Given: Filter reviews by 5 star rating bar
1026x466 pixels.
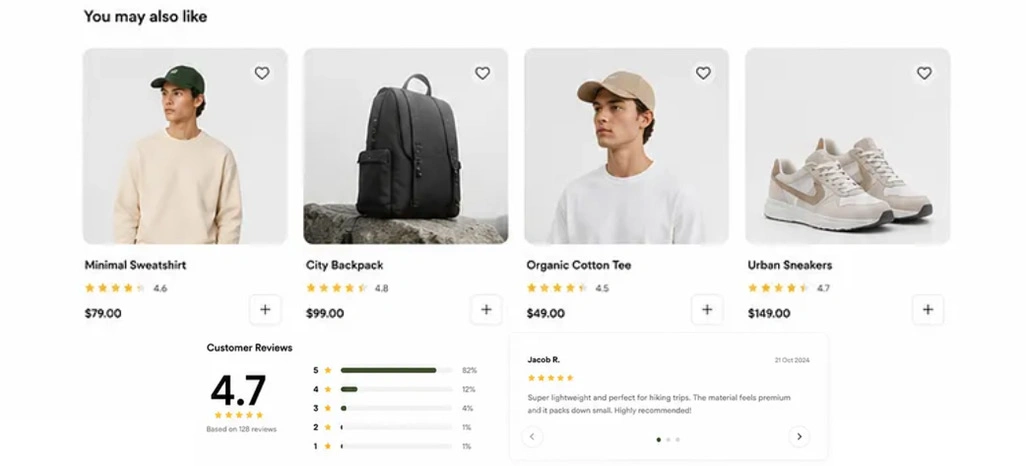Looking at the screenshot, I should (x=395, y=370).
